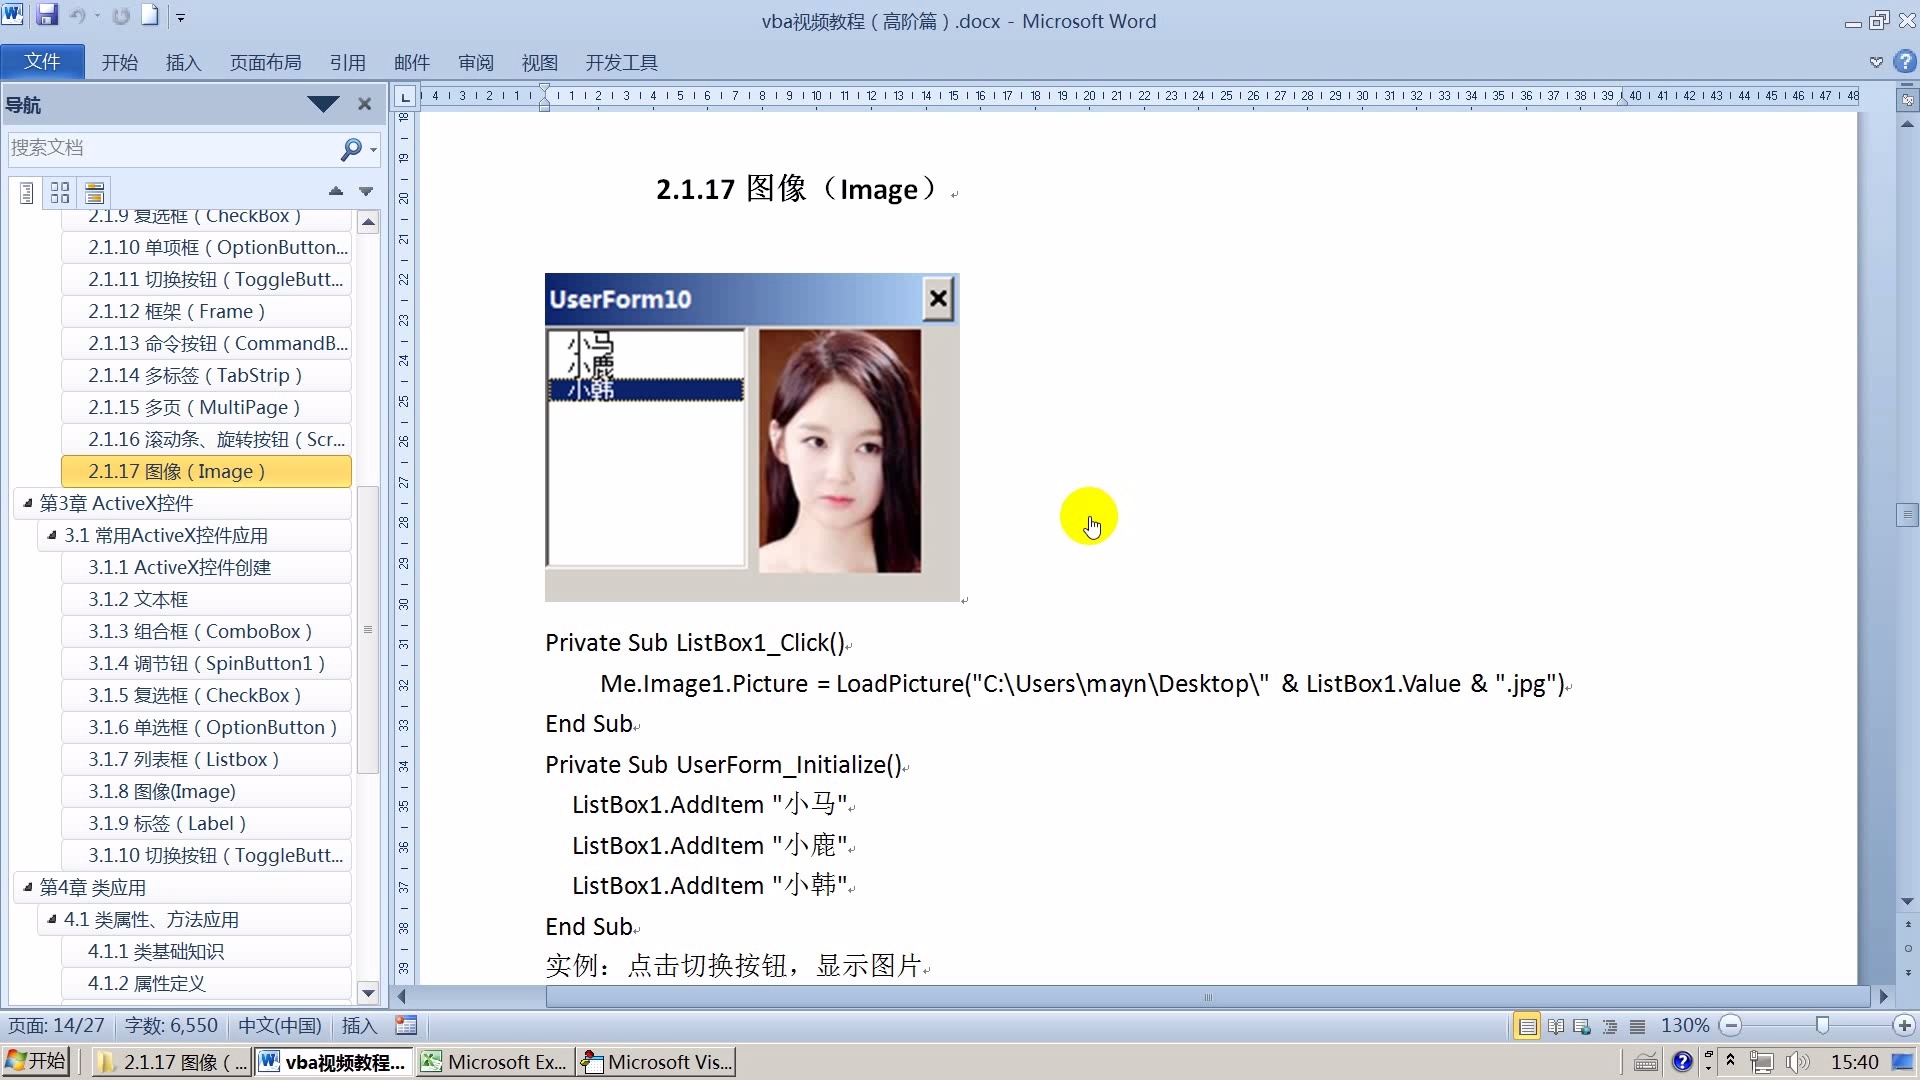Screen dimensions: 1920x1080
Task: Switch to Microsoft Excel in the taskbar
Action: [492, 1061]
